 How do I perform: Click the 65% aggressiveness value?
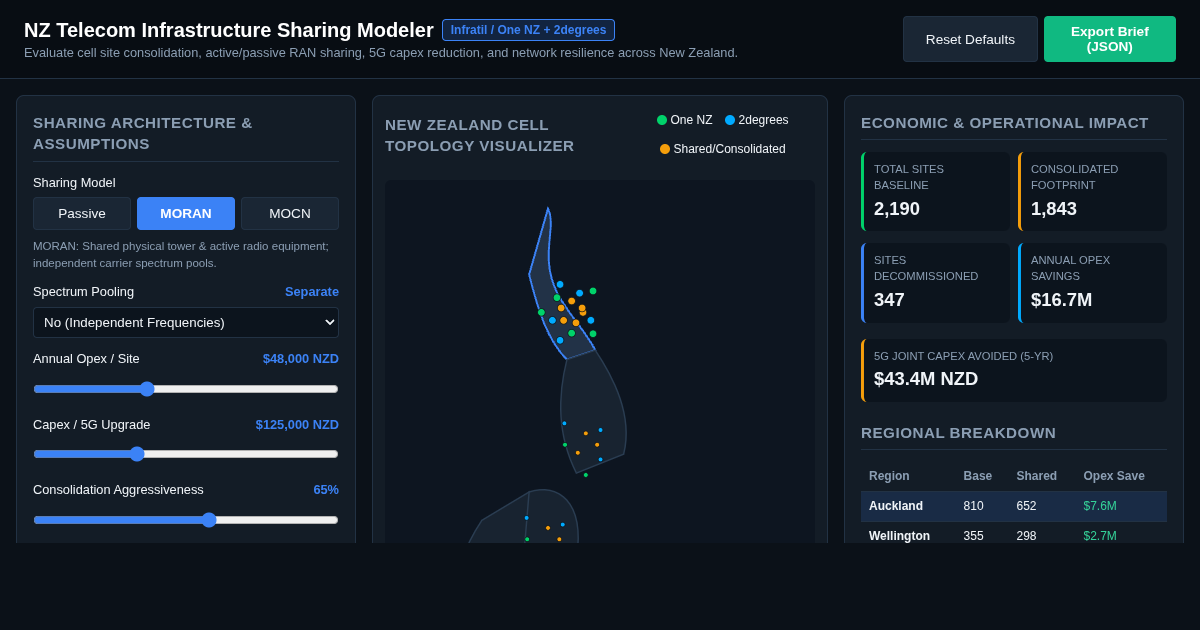[326, 489]
